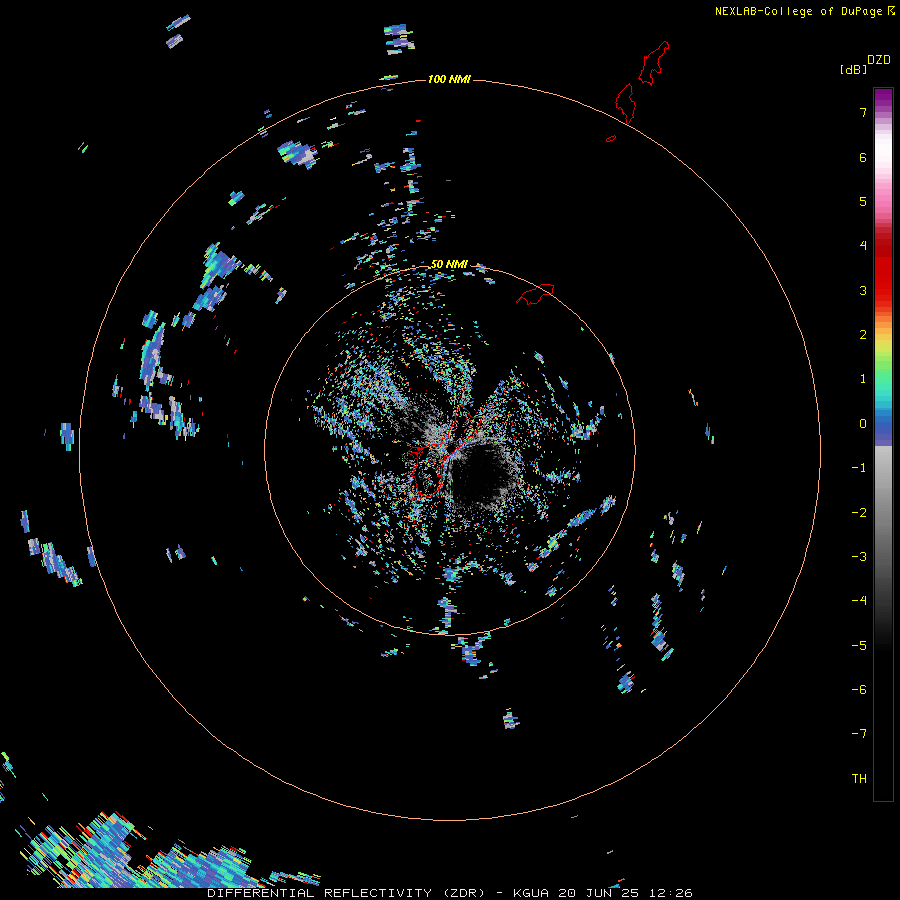Click the -3 tick label on color scale

859,557
